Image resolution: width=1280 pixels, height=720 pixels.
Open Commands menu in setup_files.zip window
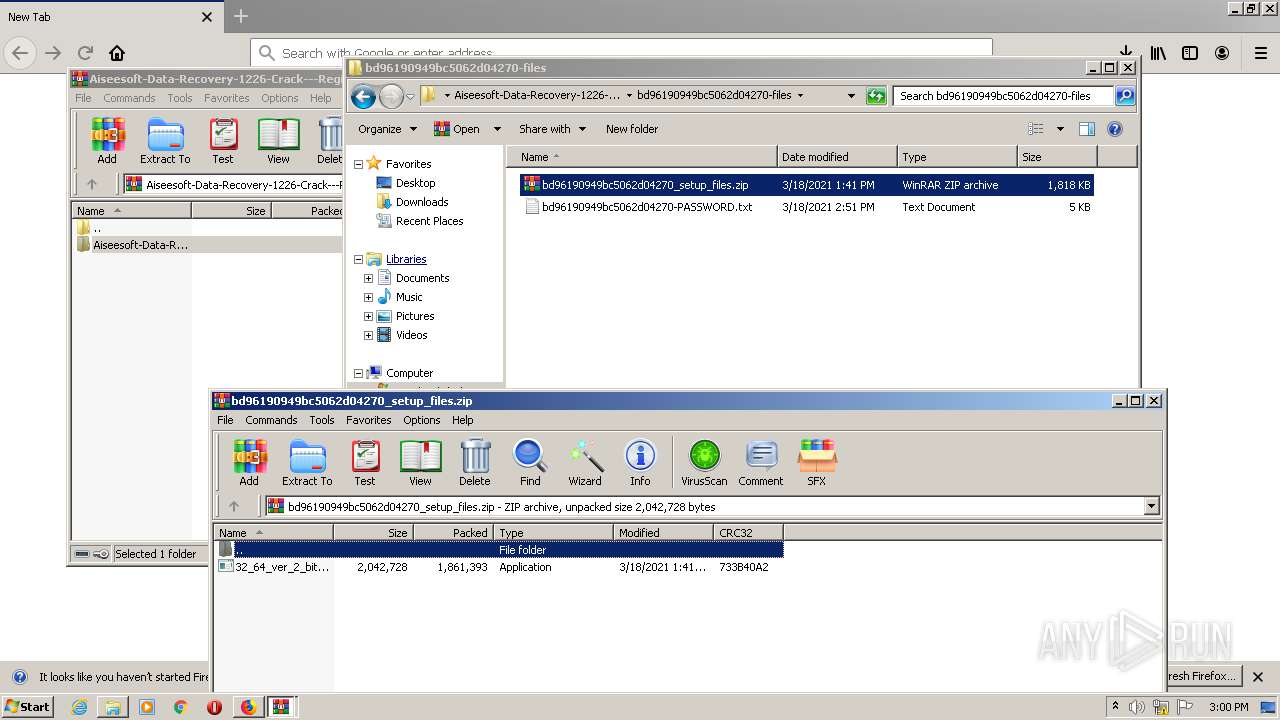pos(271,420)
